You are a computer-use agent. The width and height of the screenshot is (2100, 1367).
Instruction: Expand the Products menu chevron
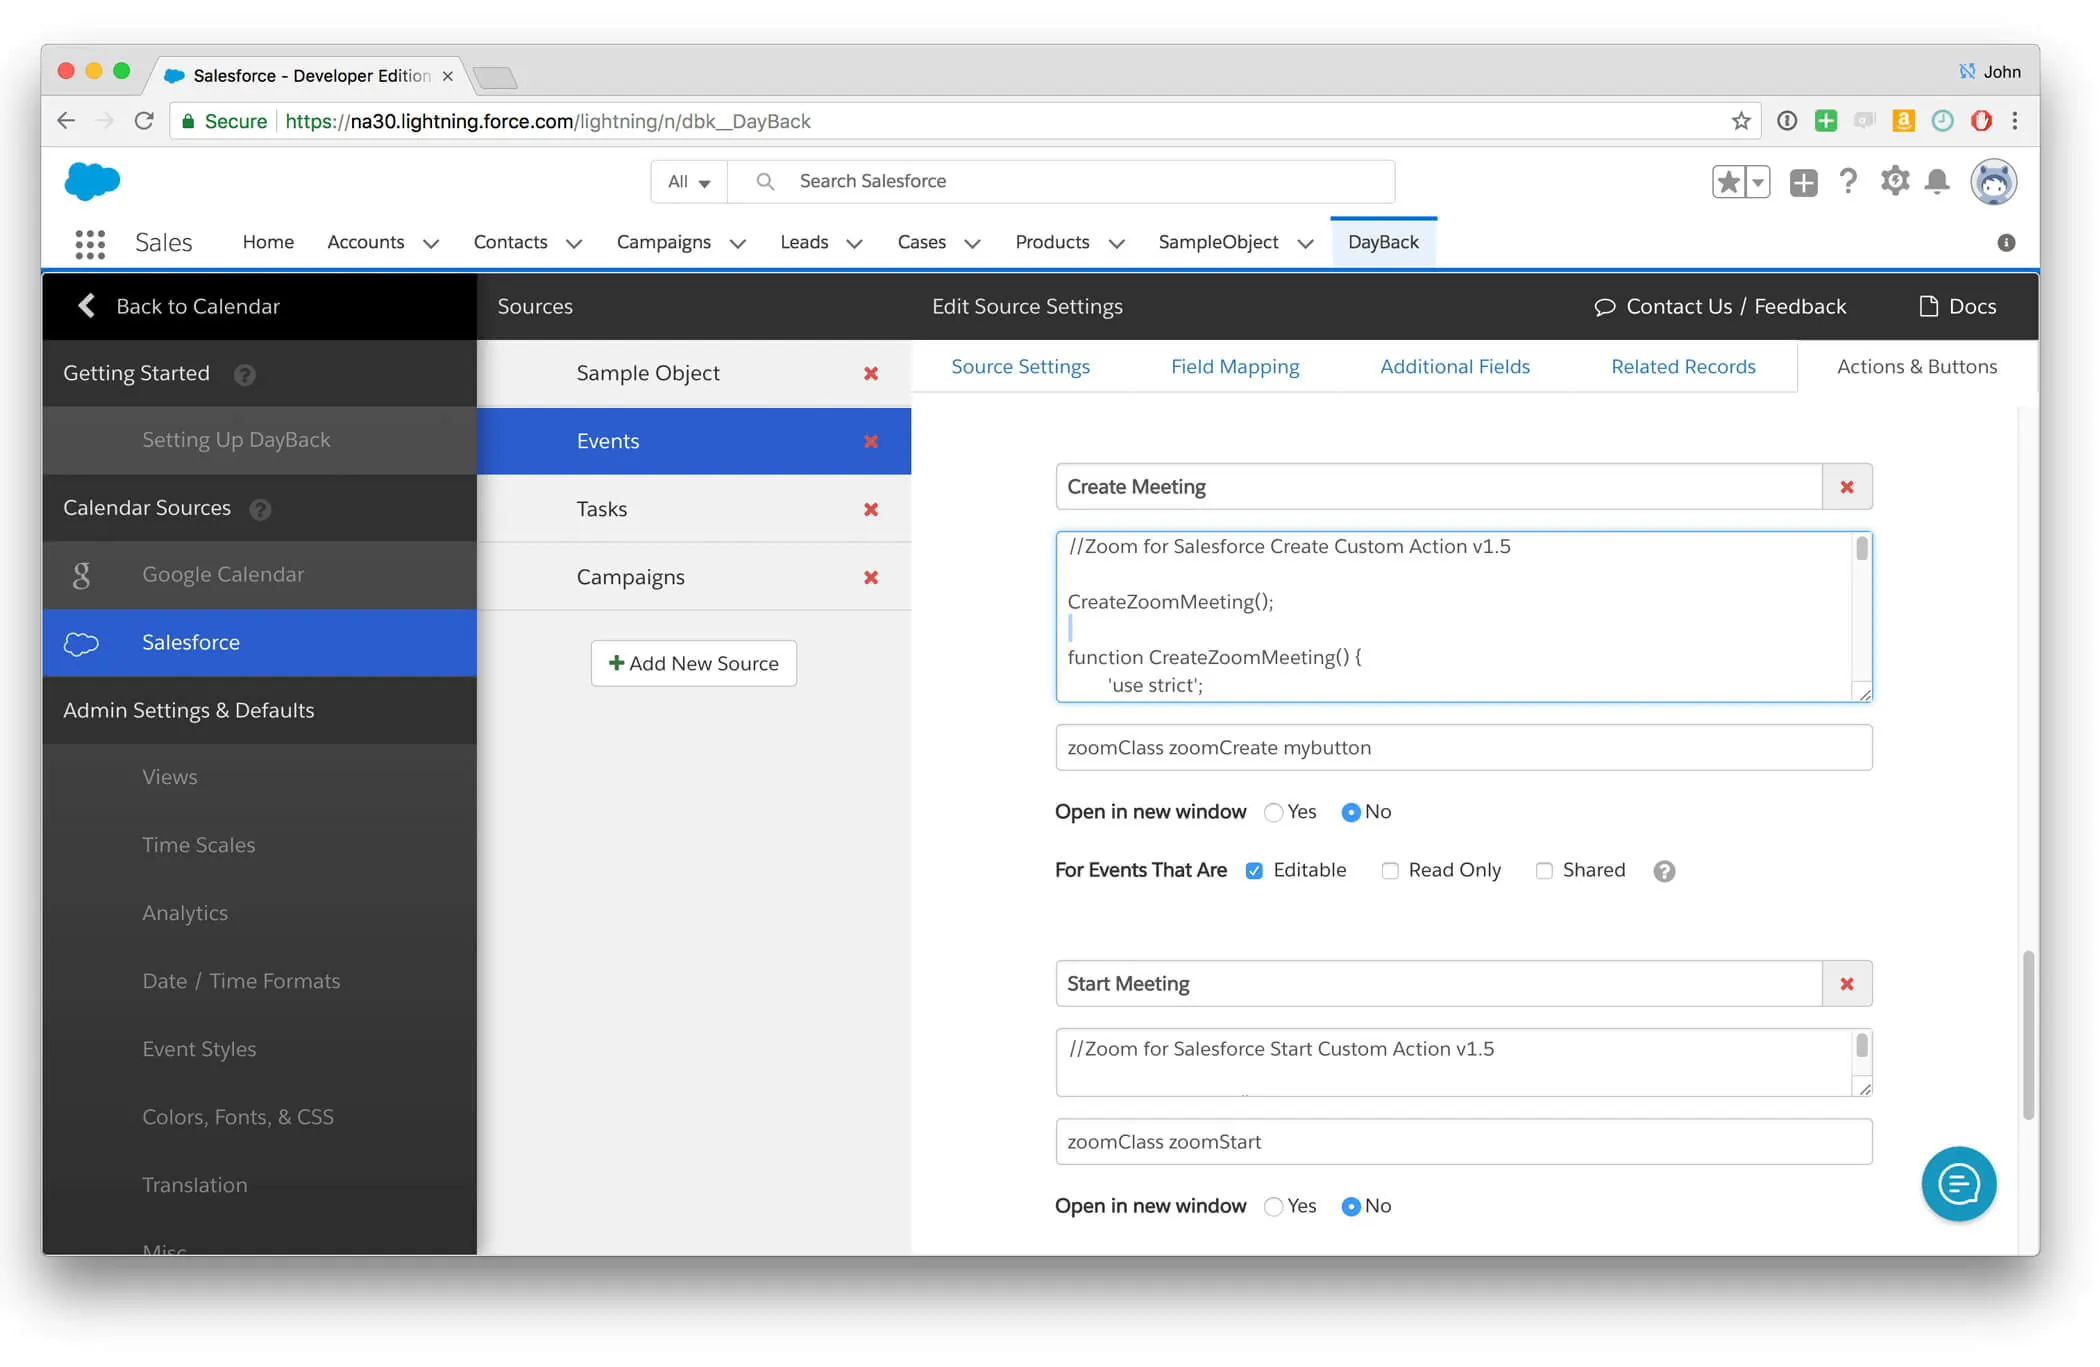click(1117, 243)
